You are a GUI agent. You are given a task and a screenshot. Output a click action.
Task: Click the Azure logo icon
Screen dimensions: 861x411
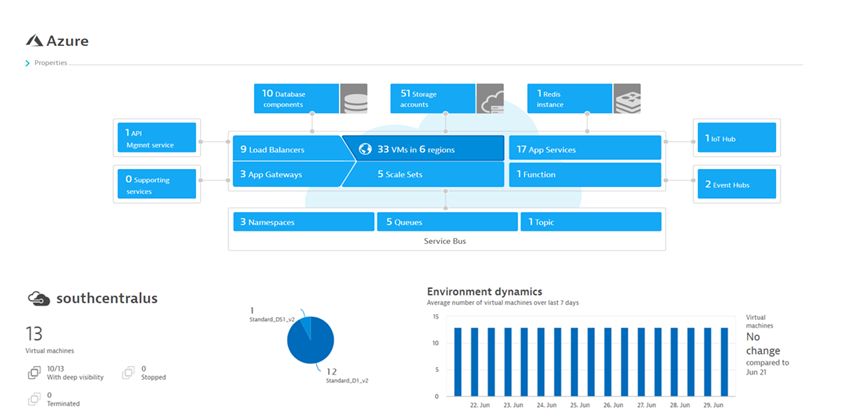[x=35, y=41]
